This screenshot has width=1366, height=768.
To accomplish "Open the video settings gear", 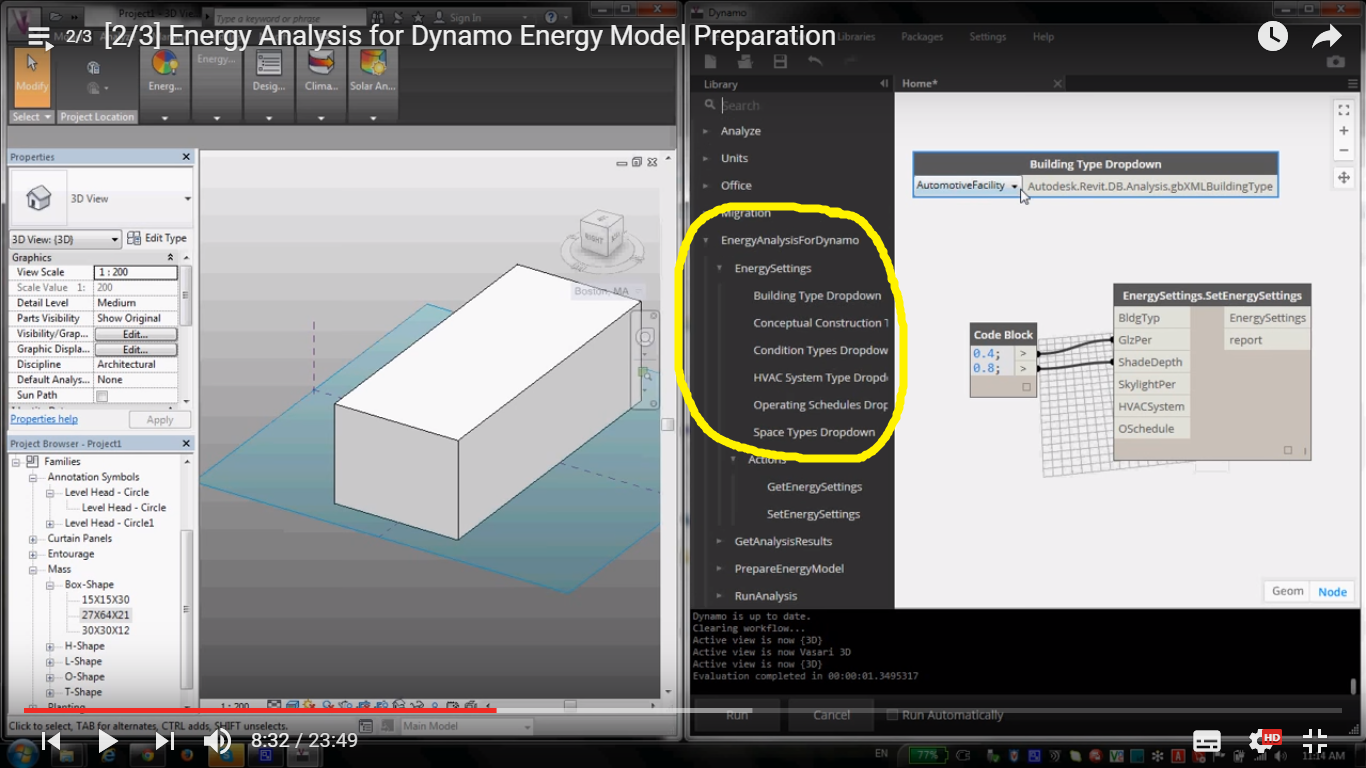I will click(x=1260, y=741).
